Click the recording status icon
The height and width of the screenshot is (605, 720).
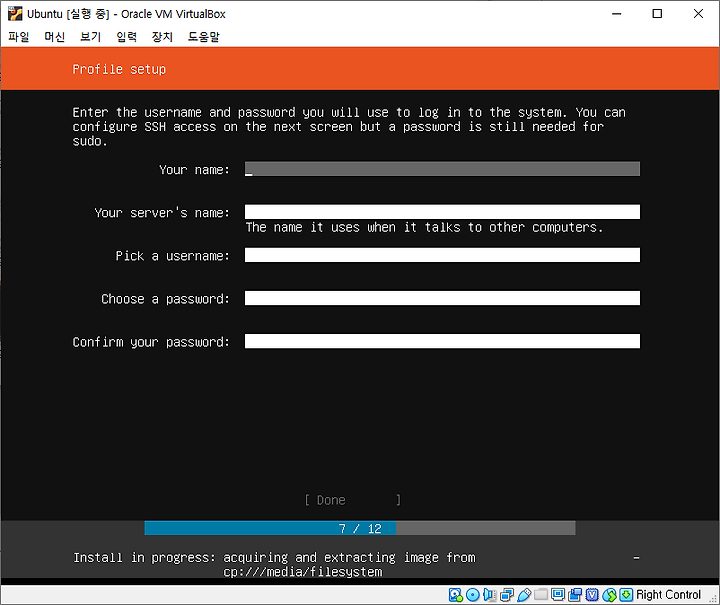point(575,595)
